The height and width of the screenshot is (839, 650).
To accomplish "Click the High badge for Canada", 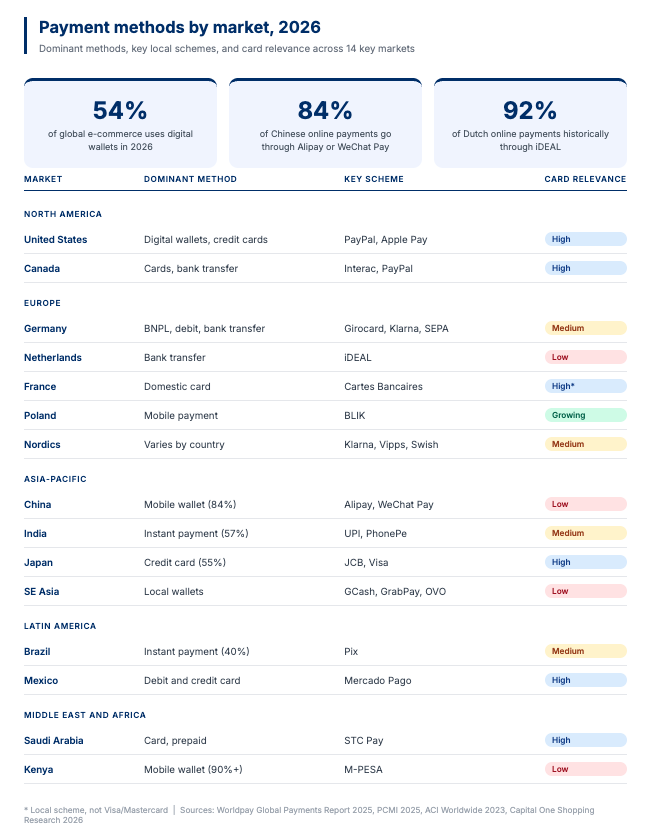I will click(585, 269).
